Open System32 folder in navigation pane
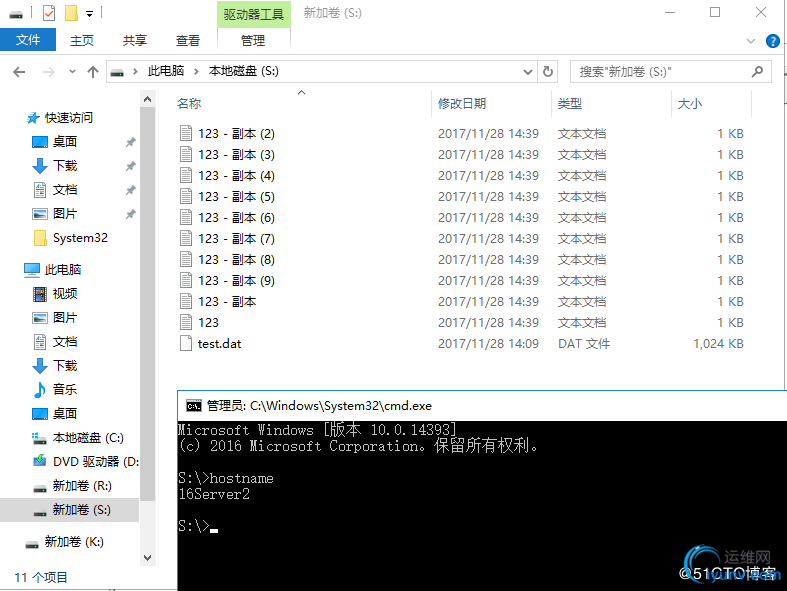The image size is (787, 591). [80, 238]
